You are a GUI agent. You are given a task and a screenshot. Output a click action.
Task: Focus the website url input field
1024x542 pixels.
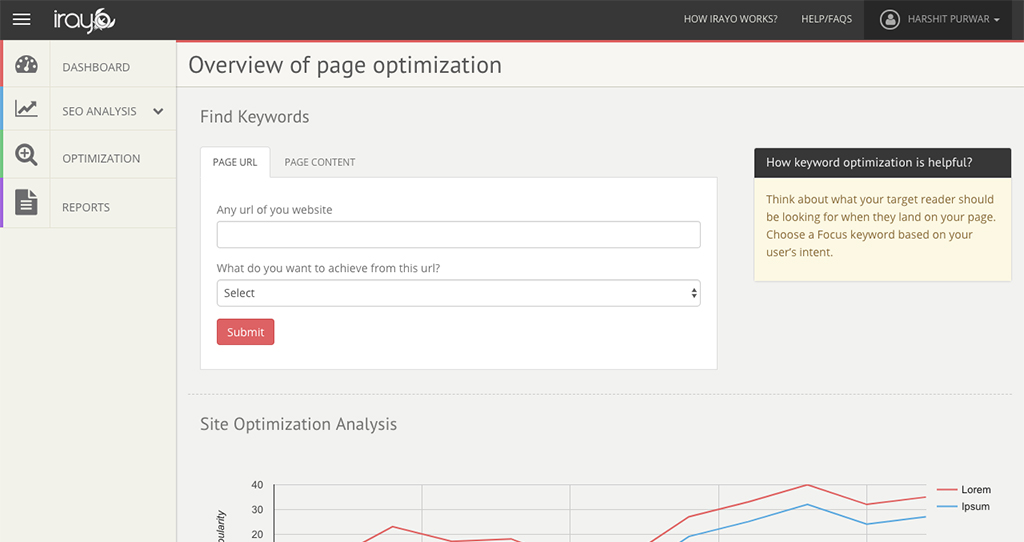[x=458, y=234]
